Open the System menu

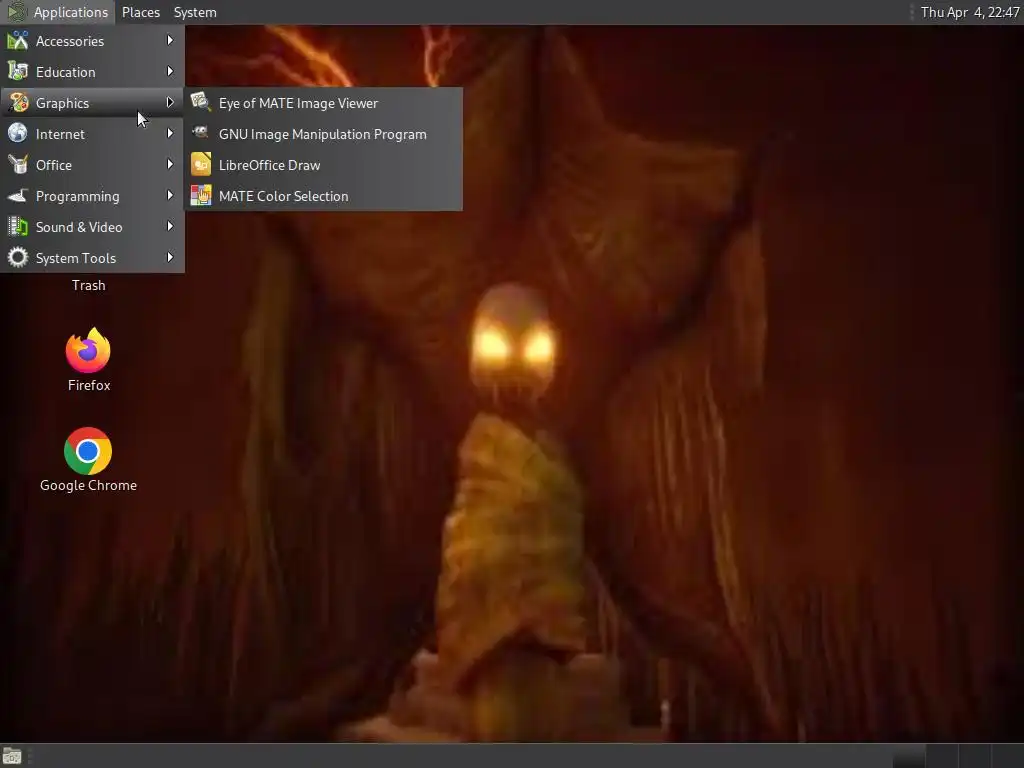[x=195, y=12]
